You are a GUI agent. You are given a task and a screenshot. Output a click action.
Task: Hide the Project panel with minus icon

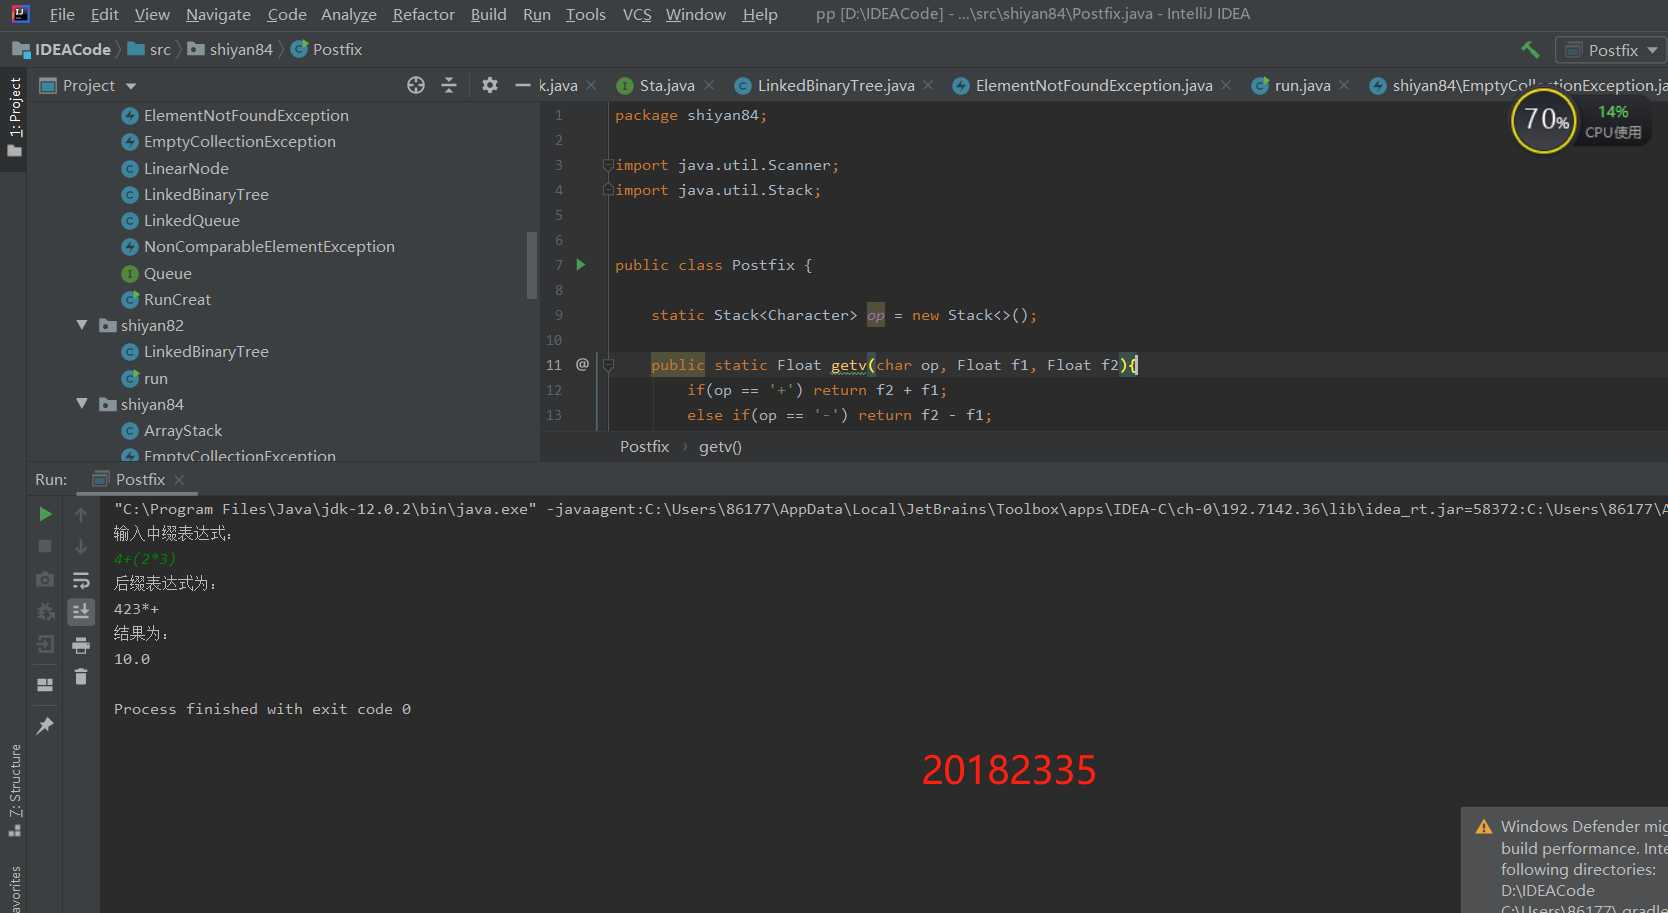(x=522, y=85)
